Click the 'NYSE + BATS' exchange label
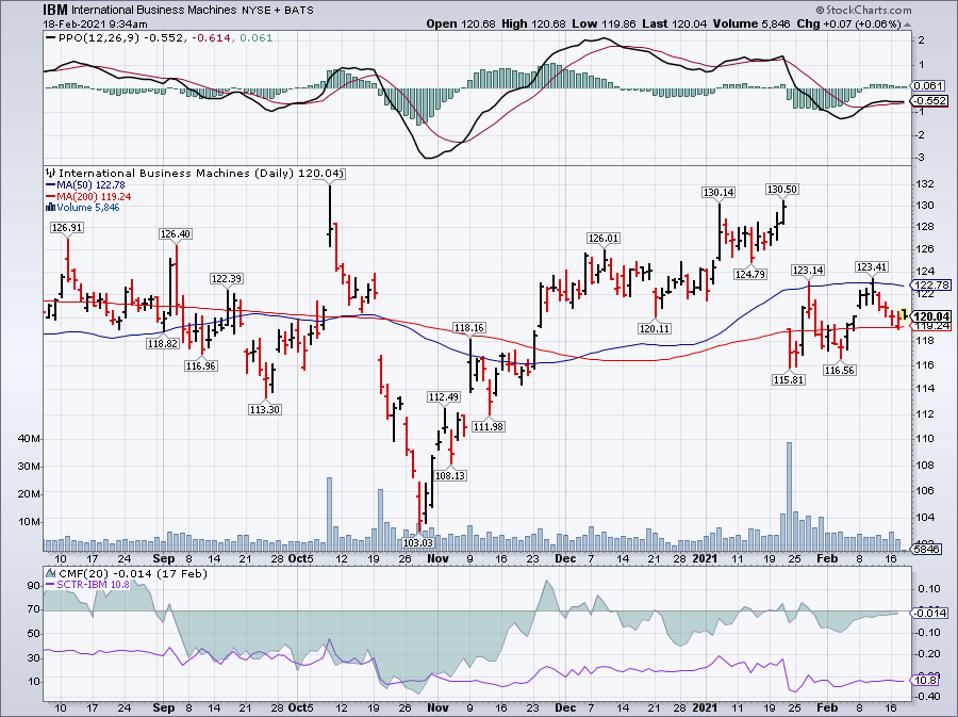 [277, 10]
